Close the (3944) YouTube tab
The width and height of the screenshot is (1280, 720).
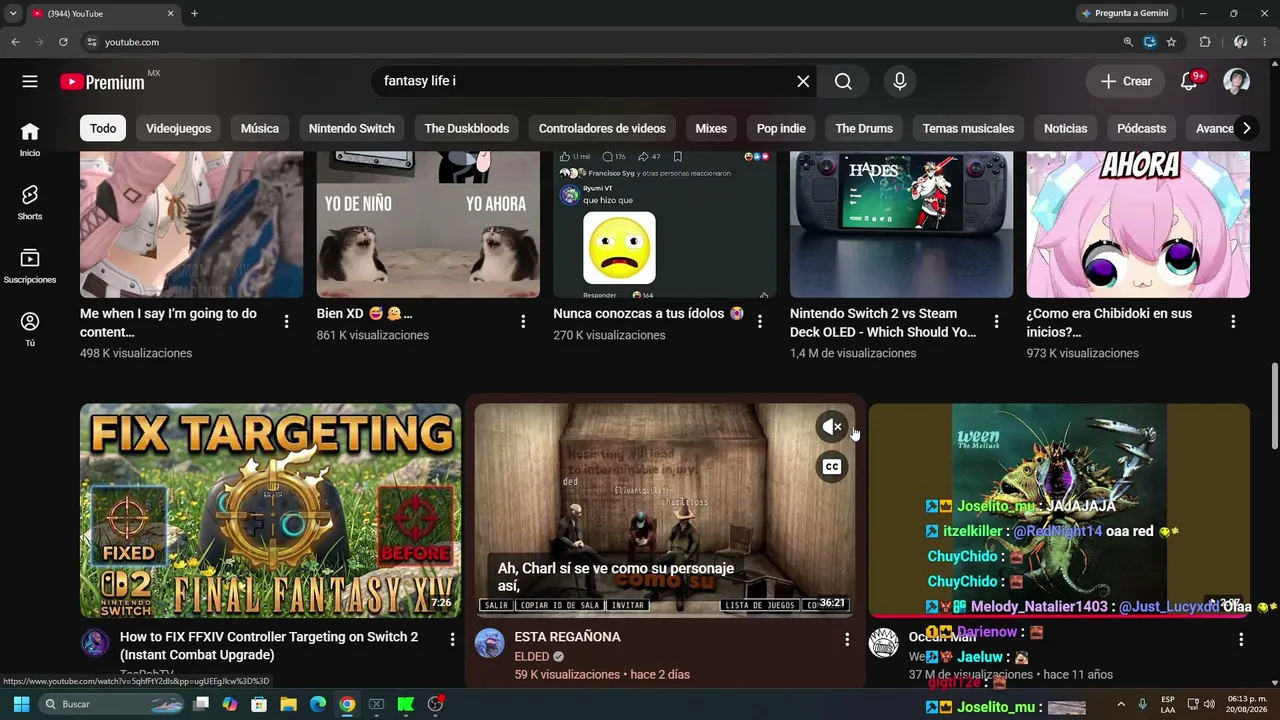(170, 13)
